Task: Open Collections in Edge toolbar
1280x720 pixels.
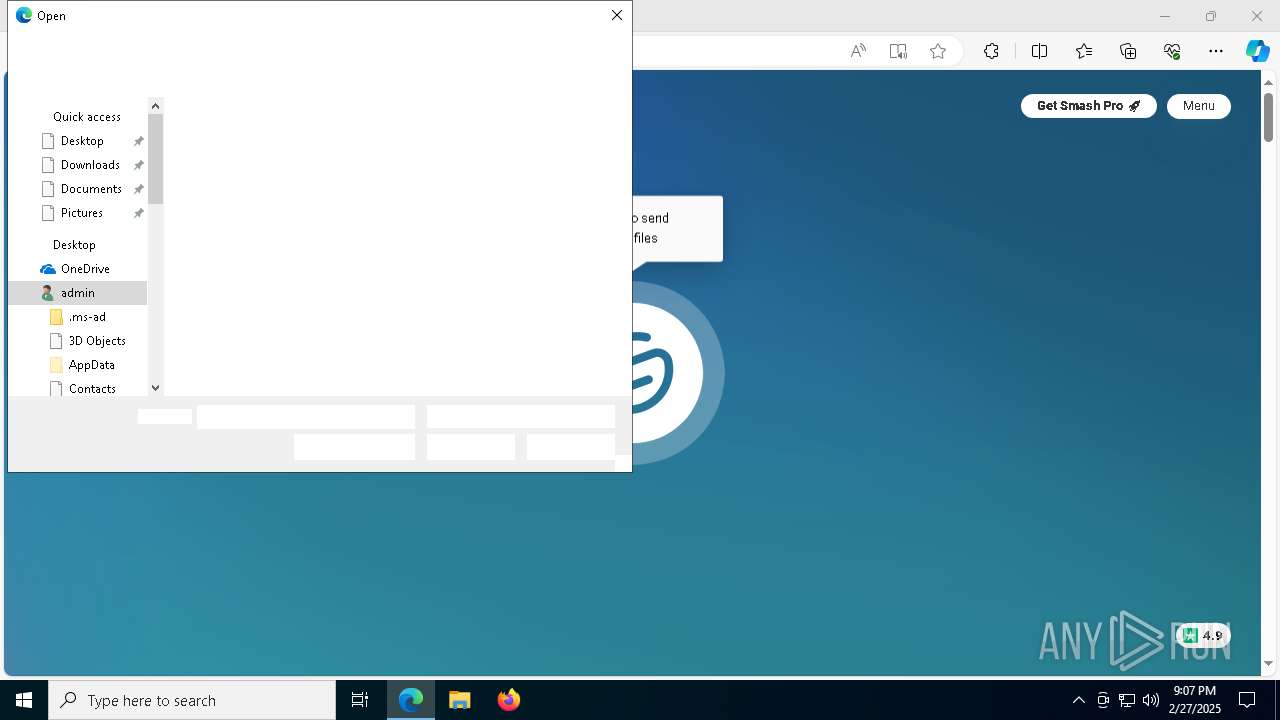Action: (1128, 51)
